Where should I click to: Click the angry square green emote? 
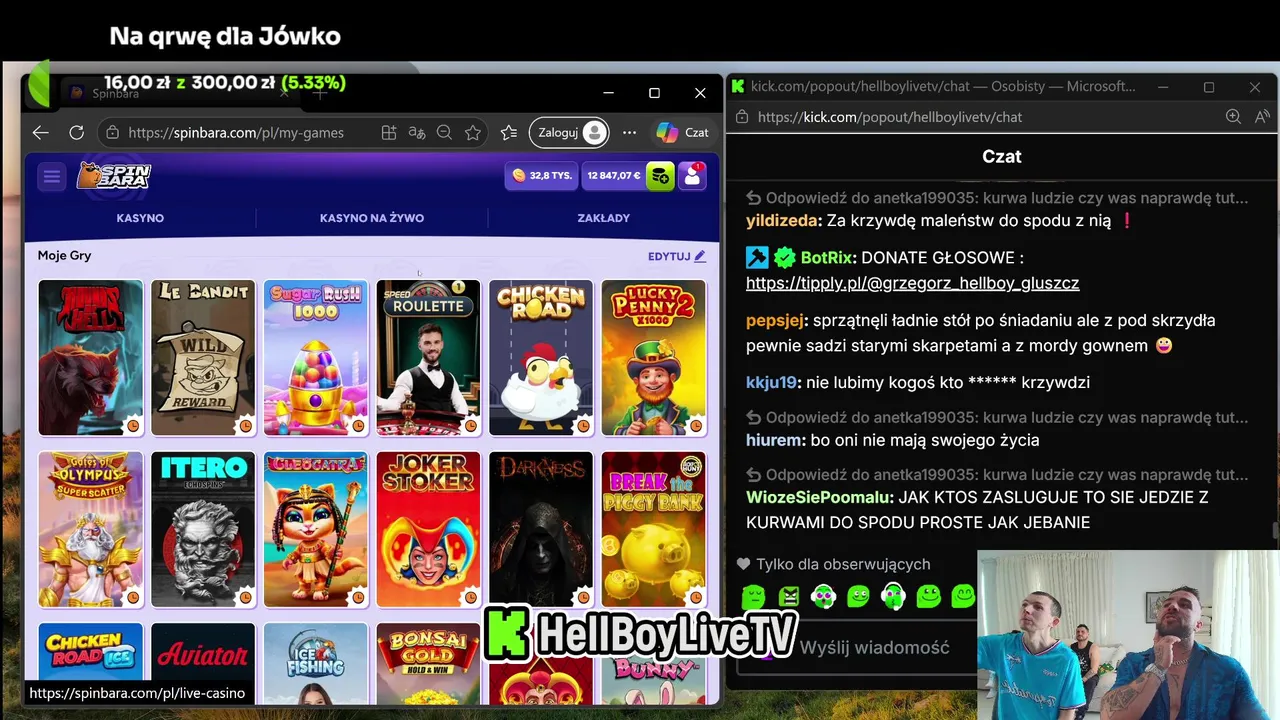click(788, 597)
